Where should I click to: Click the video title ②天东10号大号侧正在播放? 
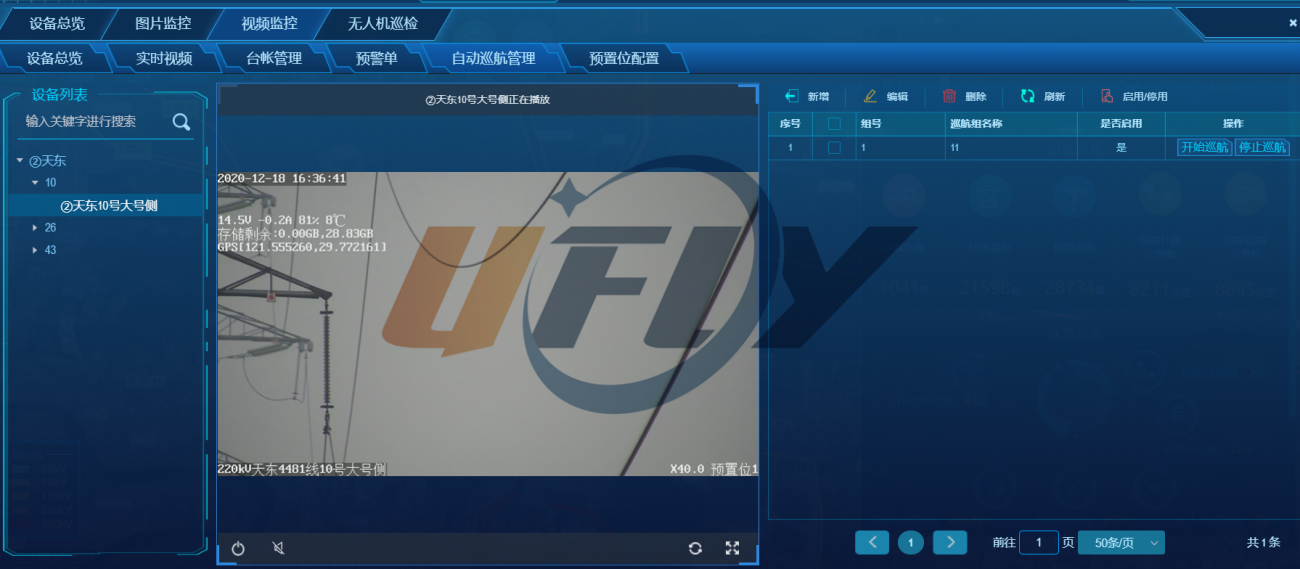click(x=488, y=100)
